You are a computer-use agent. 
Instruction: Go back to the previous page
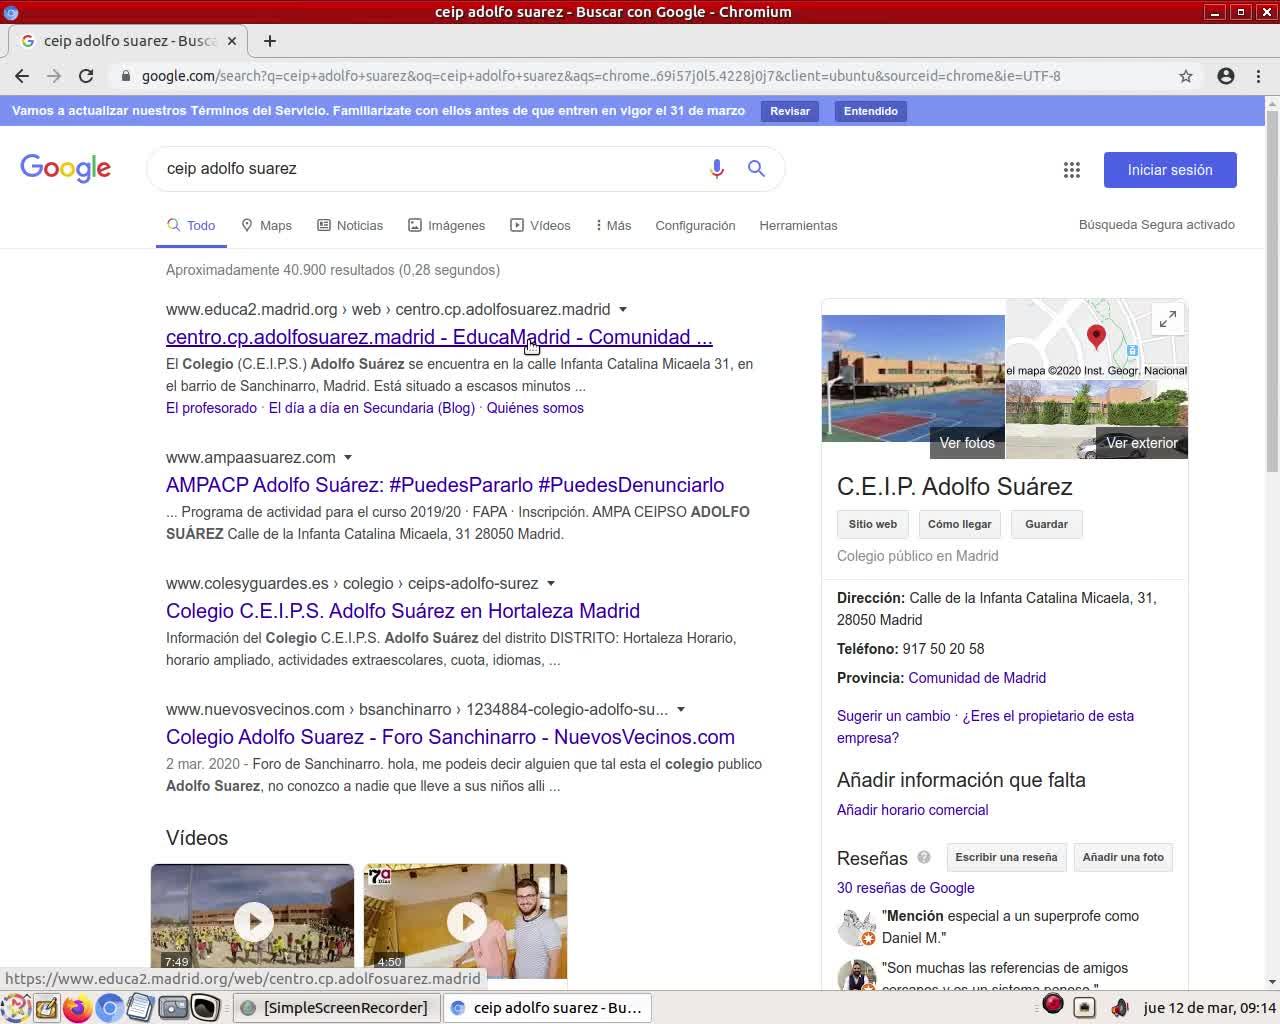click(22, 76)
